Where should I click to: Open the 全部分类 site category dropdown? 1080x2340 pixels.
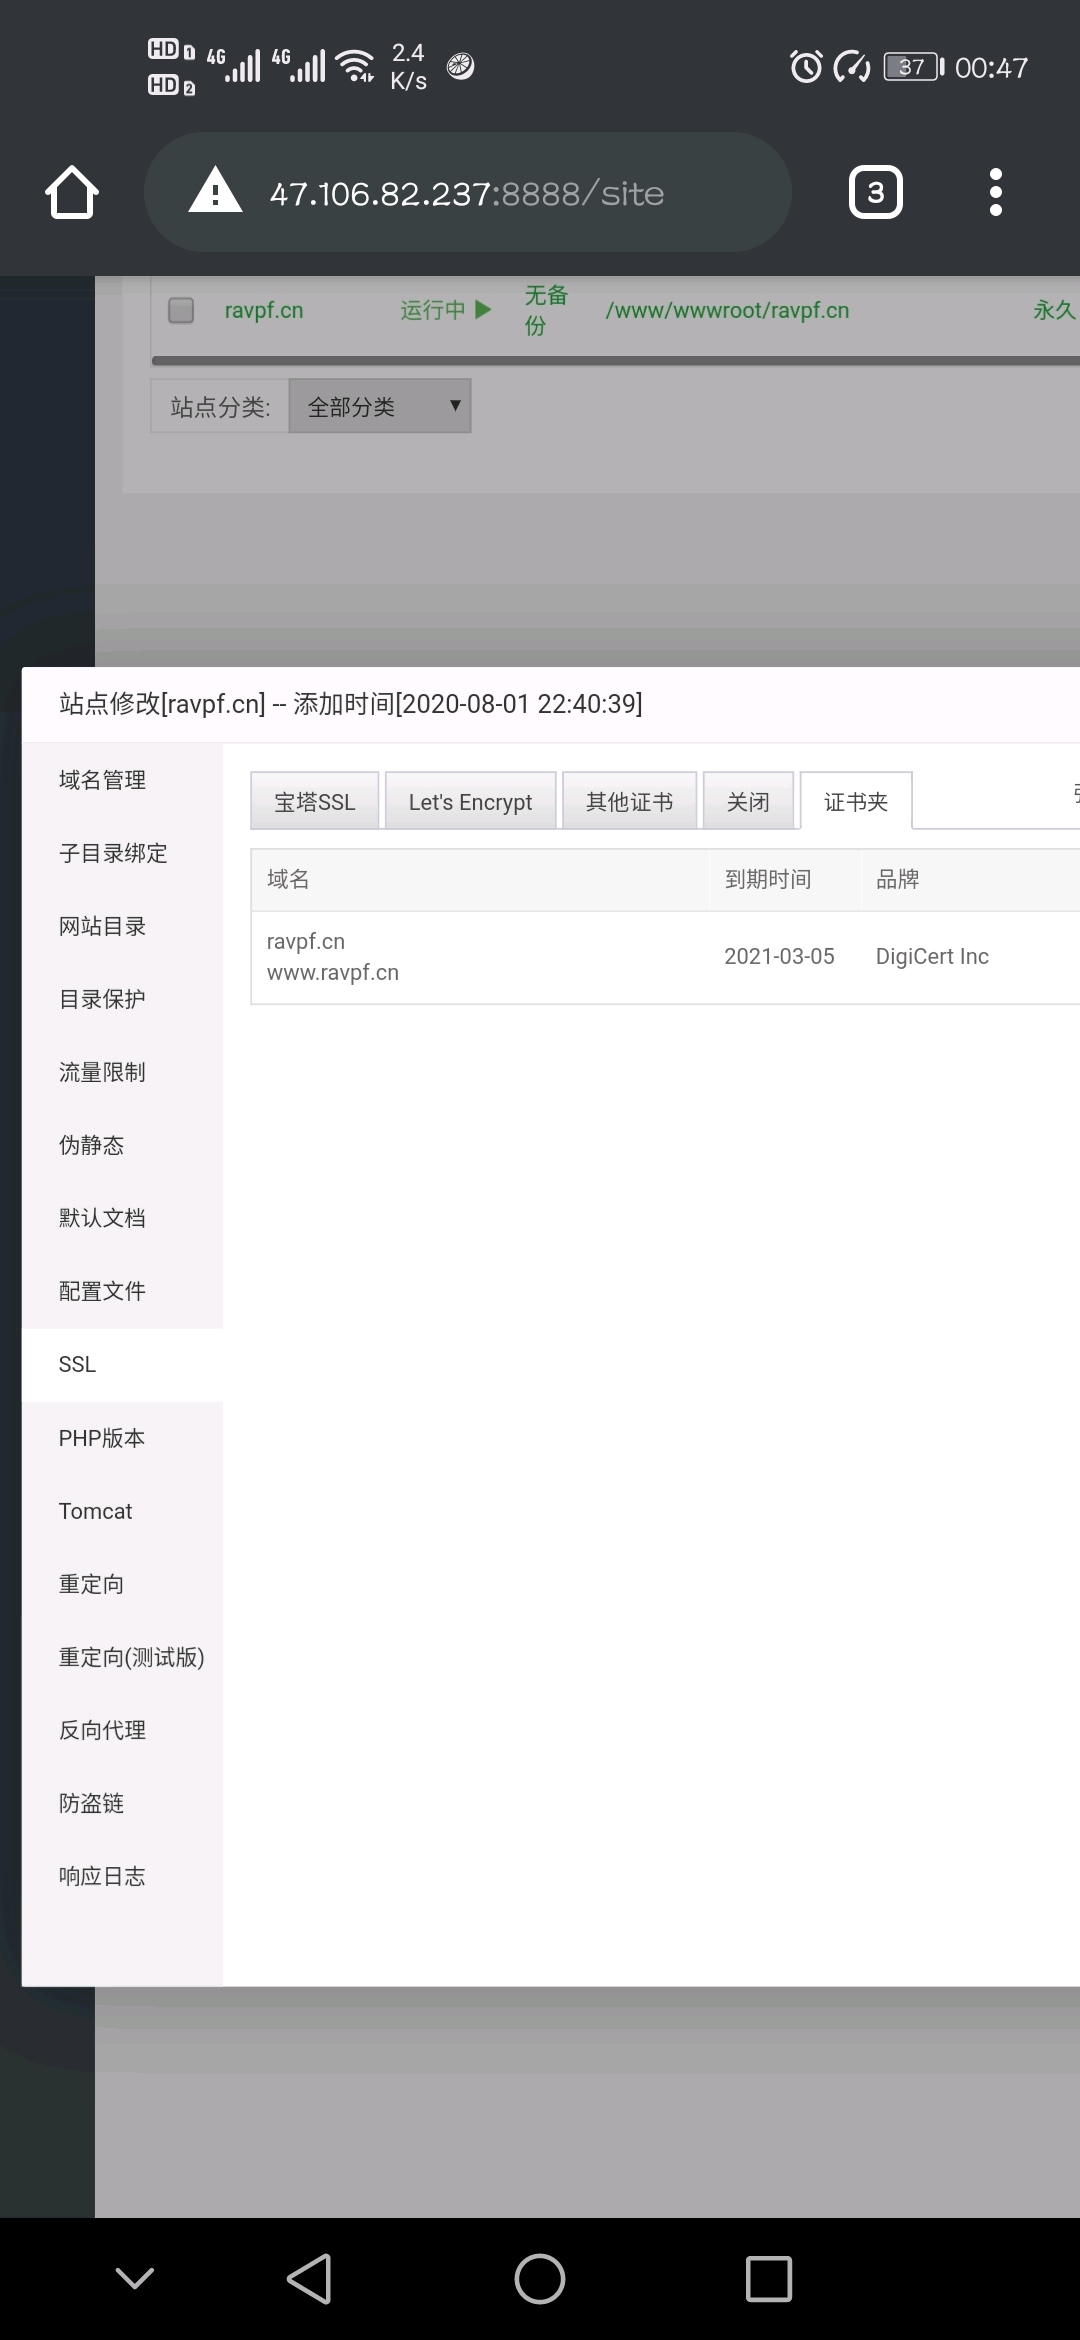[380, 406]
